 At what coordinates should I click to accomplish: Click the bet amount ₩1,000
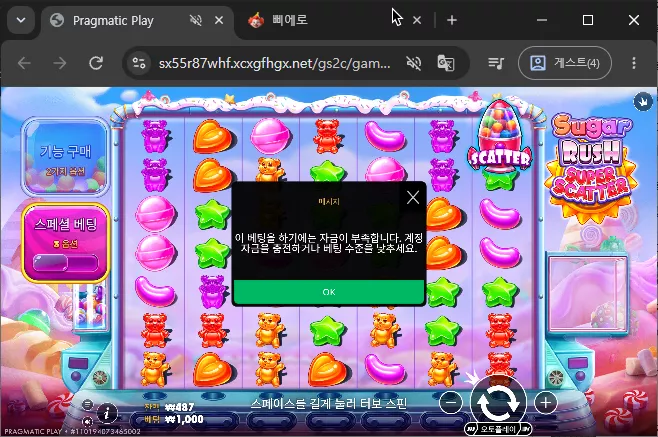(184, 419)
